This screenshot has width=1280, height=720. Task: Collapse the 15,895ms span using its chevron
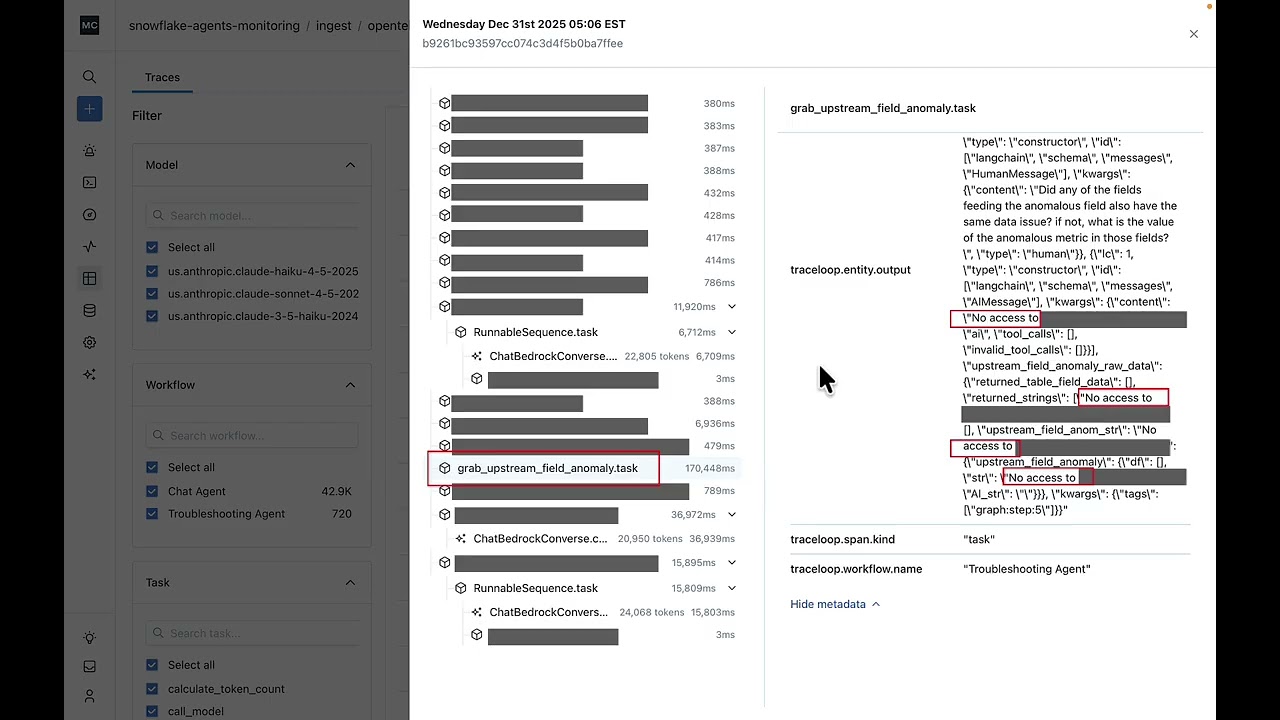pyautogui.click(x=732, y=563)
